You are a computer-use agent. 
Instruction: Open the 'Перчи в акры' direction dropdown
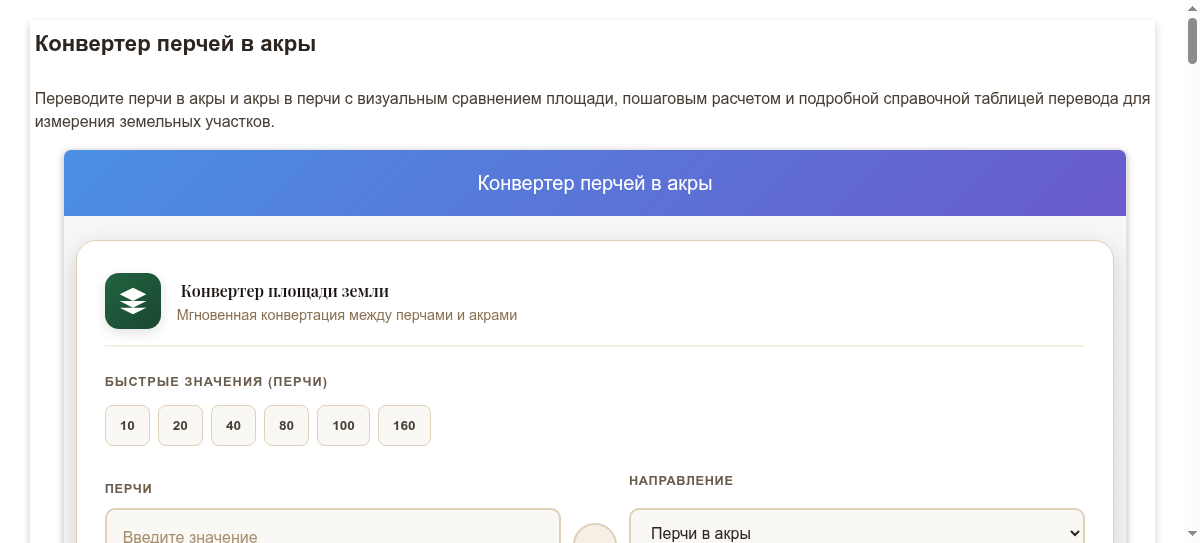pyautogui.click(x=857, y=528)
